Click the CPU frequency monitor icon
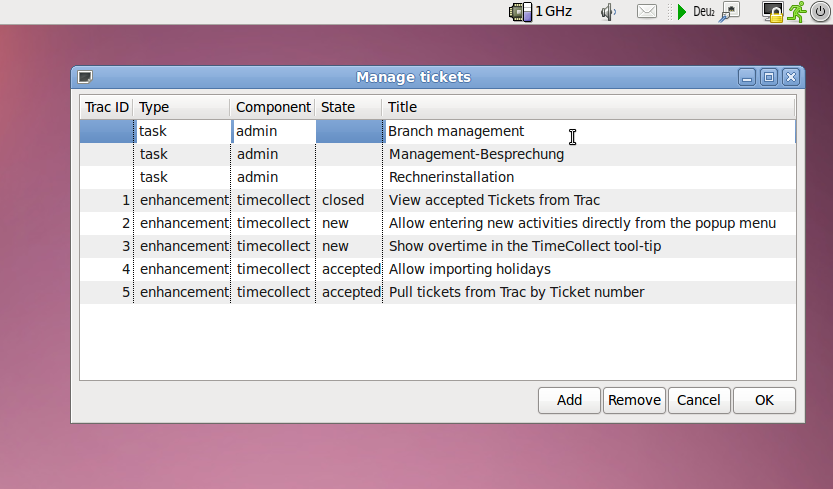Viewport: 833px width, 489px height. click(520, 12)
